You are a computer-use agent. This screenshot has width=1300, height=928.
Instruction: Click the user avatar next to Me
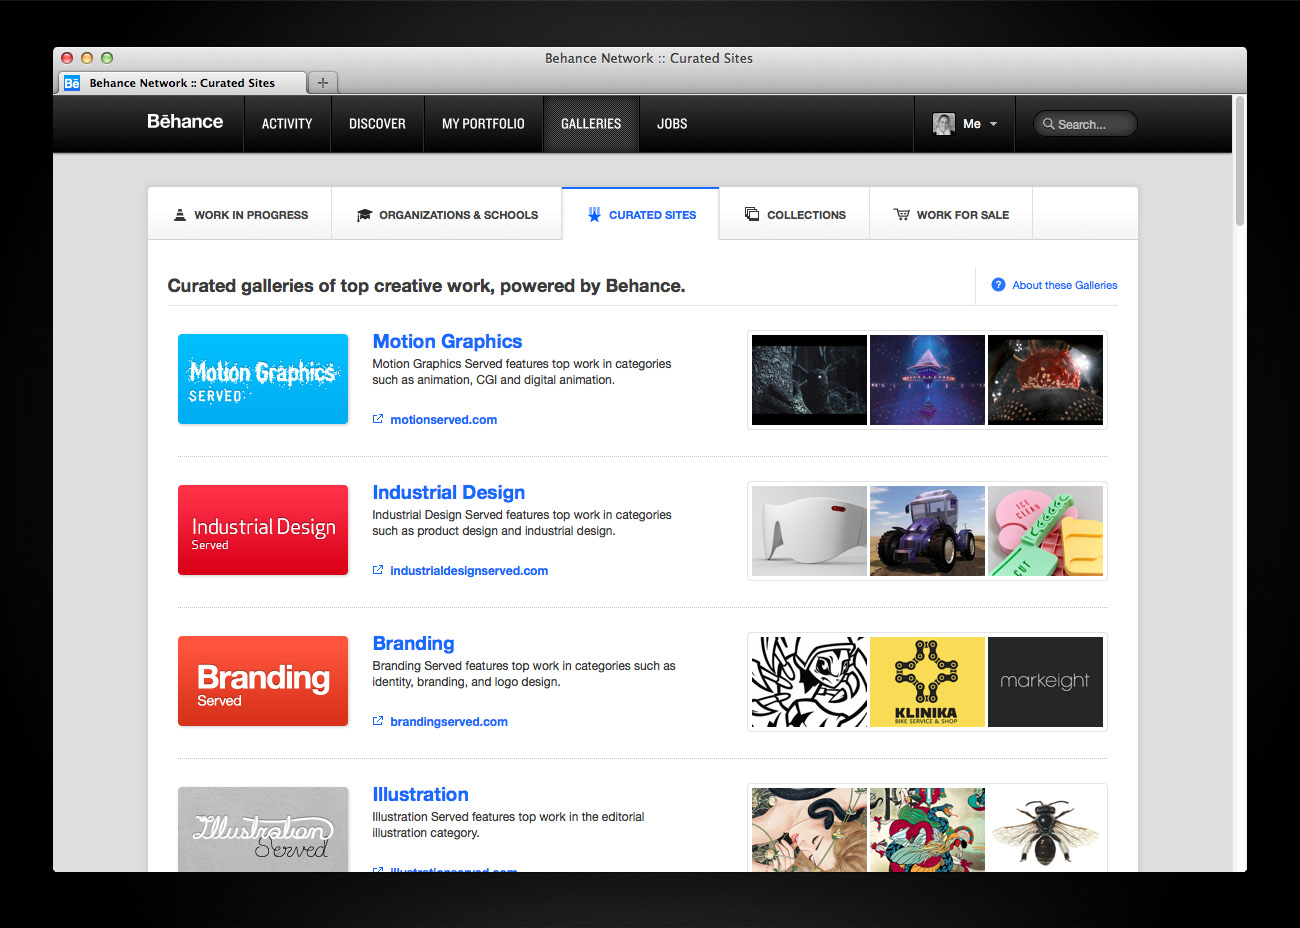(943, 124)
